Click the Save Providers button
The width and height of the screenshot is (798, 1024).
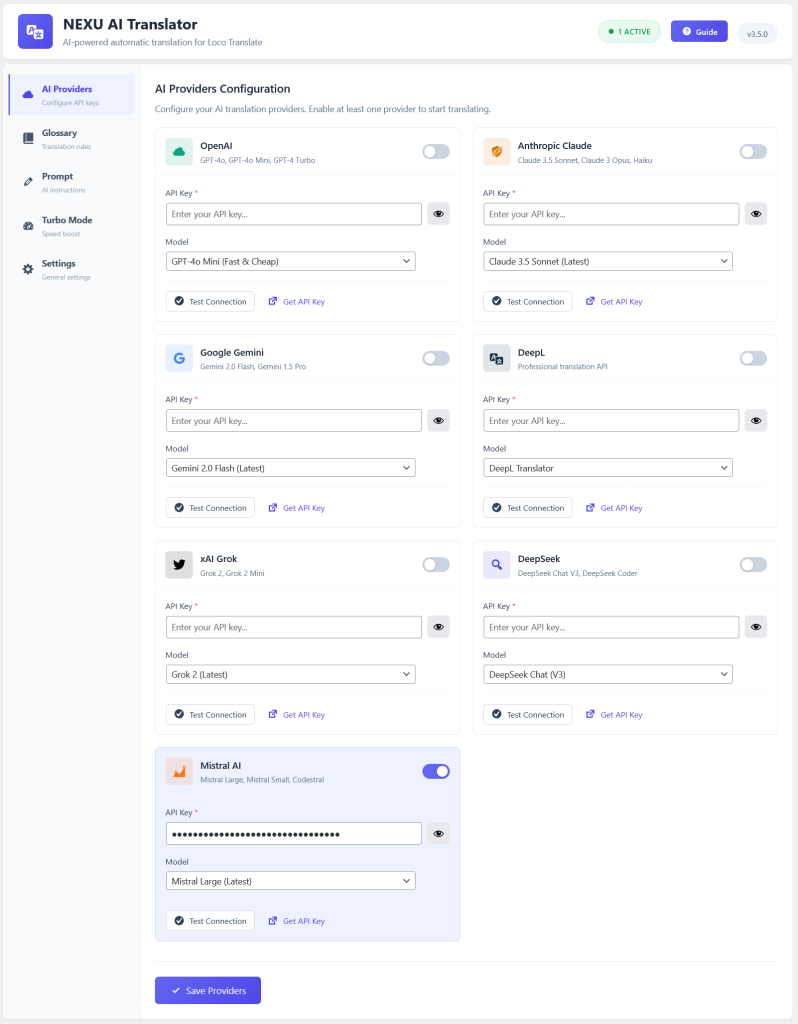coord(208,990)
